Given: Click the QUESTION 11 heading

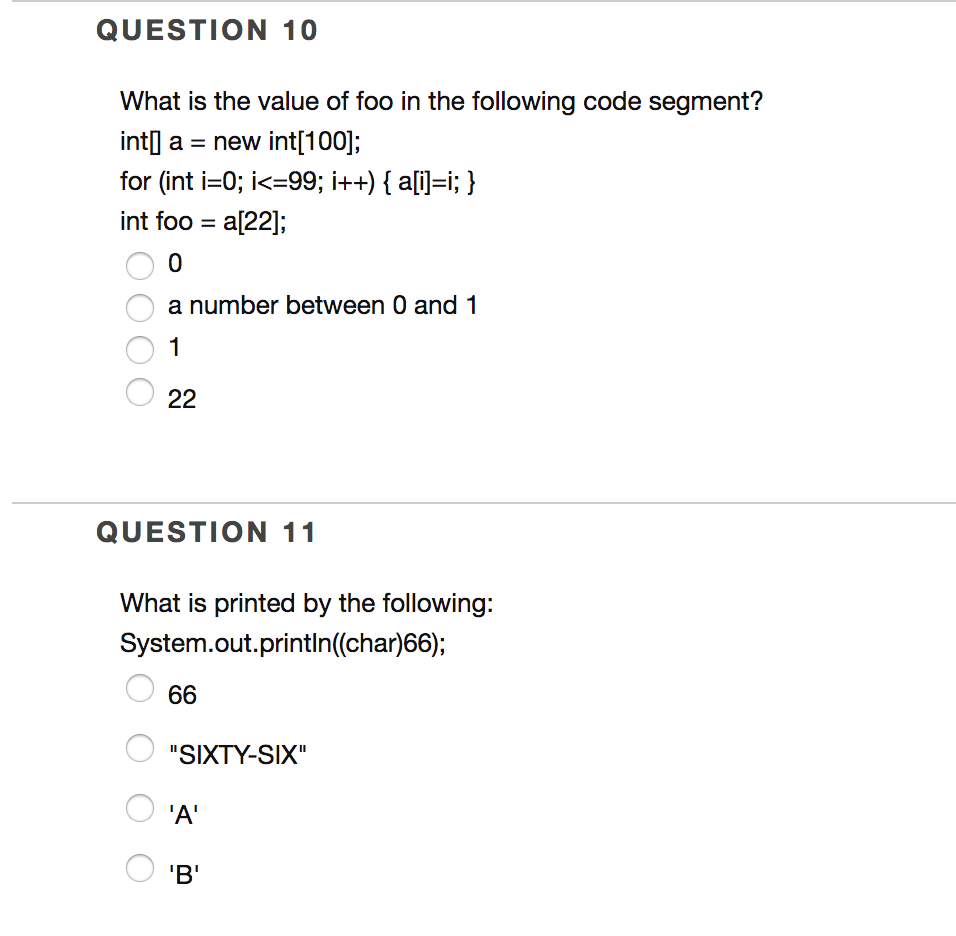Looking at the screenshot, I should point(206,532).
